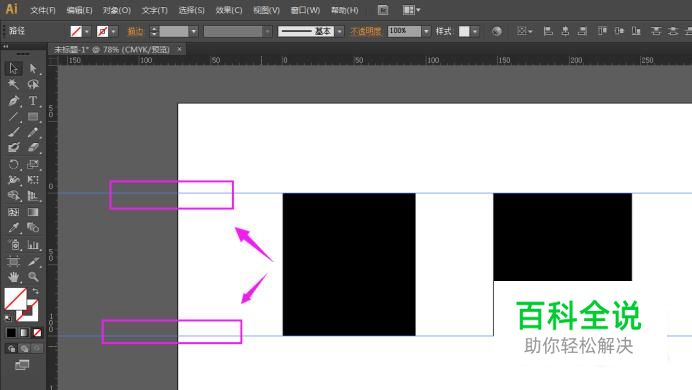Select the Mesh tool

(x=13, y=212)
